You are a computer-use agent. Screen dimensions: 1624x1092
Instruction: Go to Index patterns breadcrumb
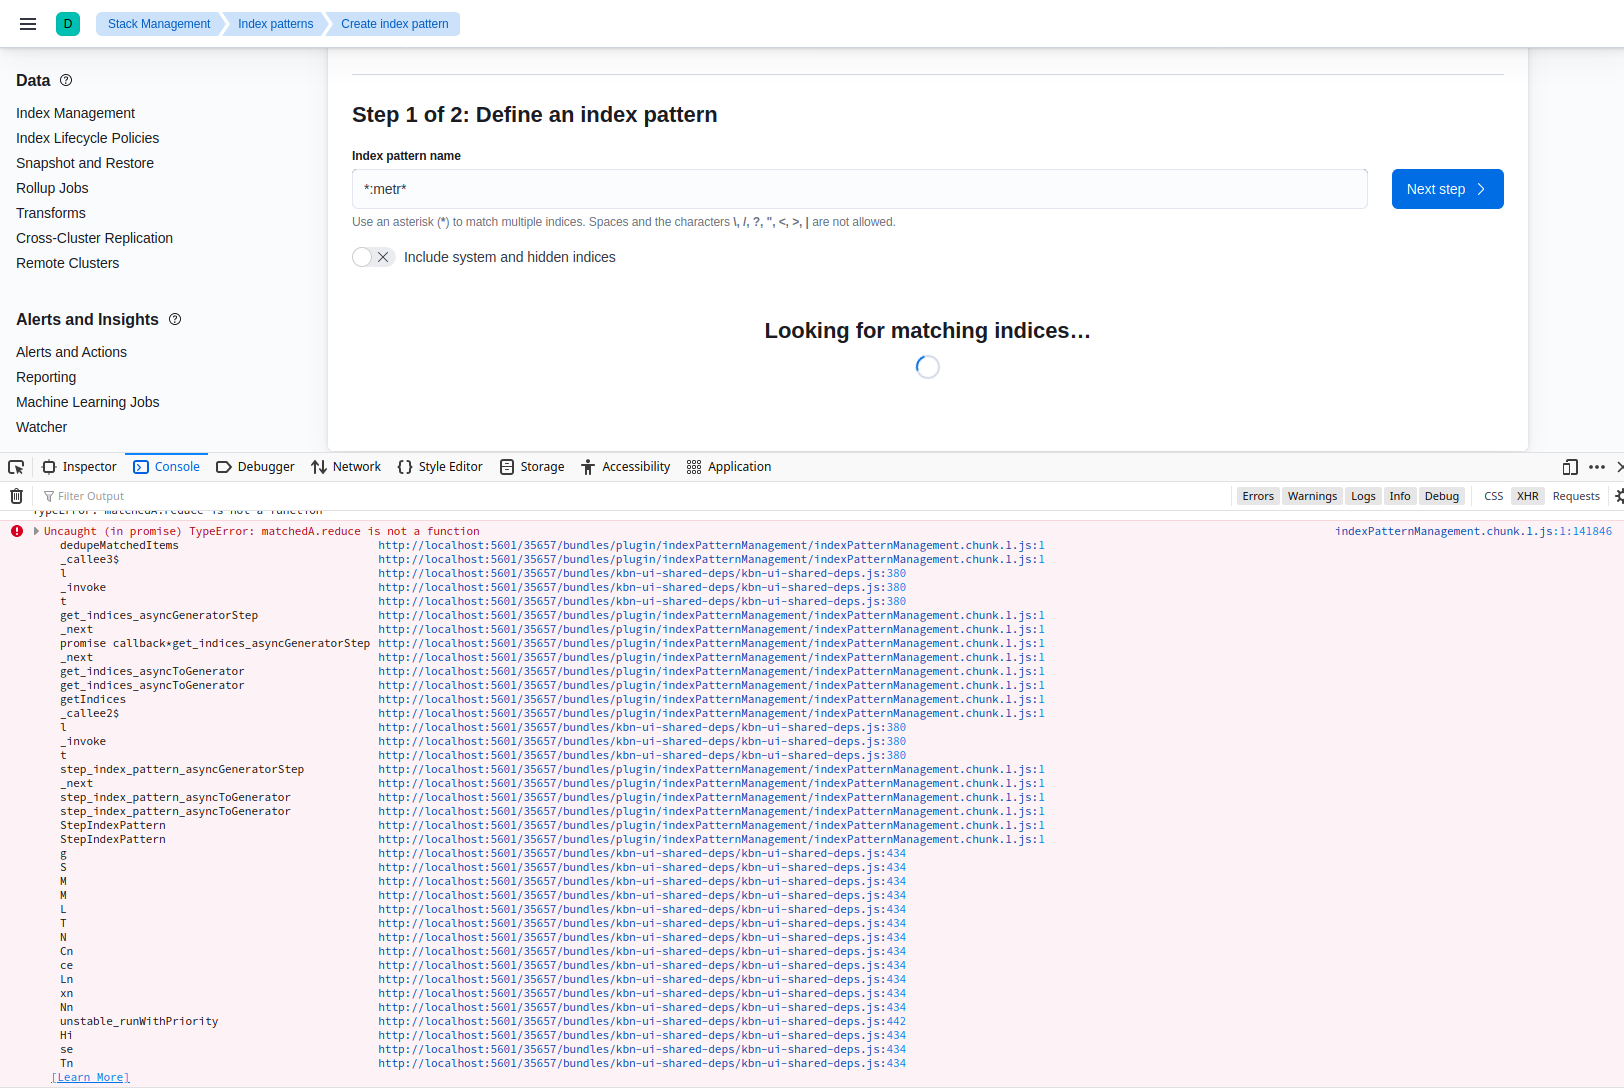point(275,24)
